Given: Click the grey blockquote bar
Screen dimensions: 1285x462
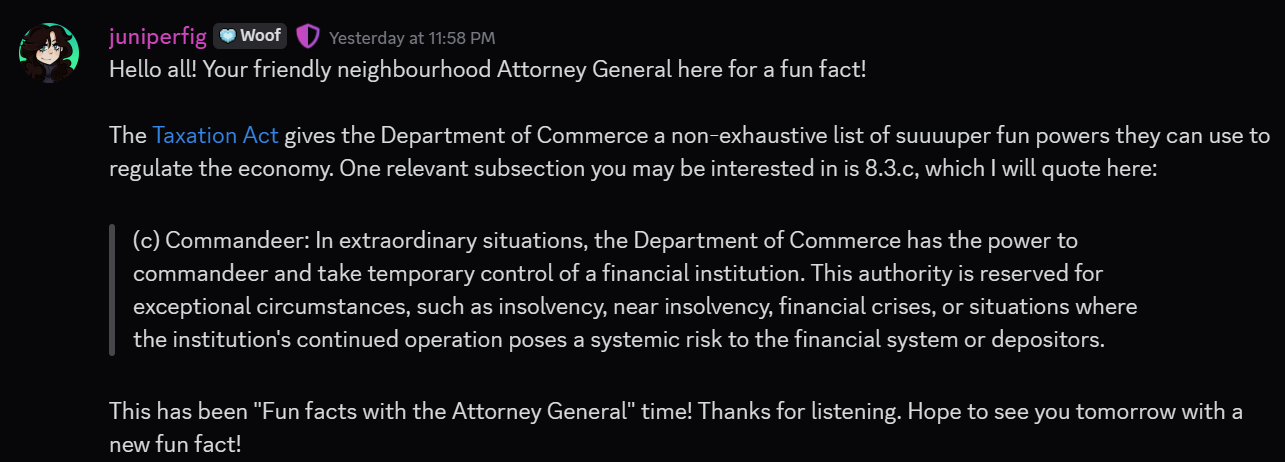Looking at the screenshot, I should [112, 290].
